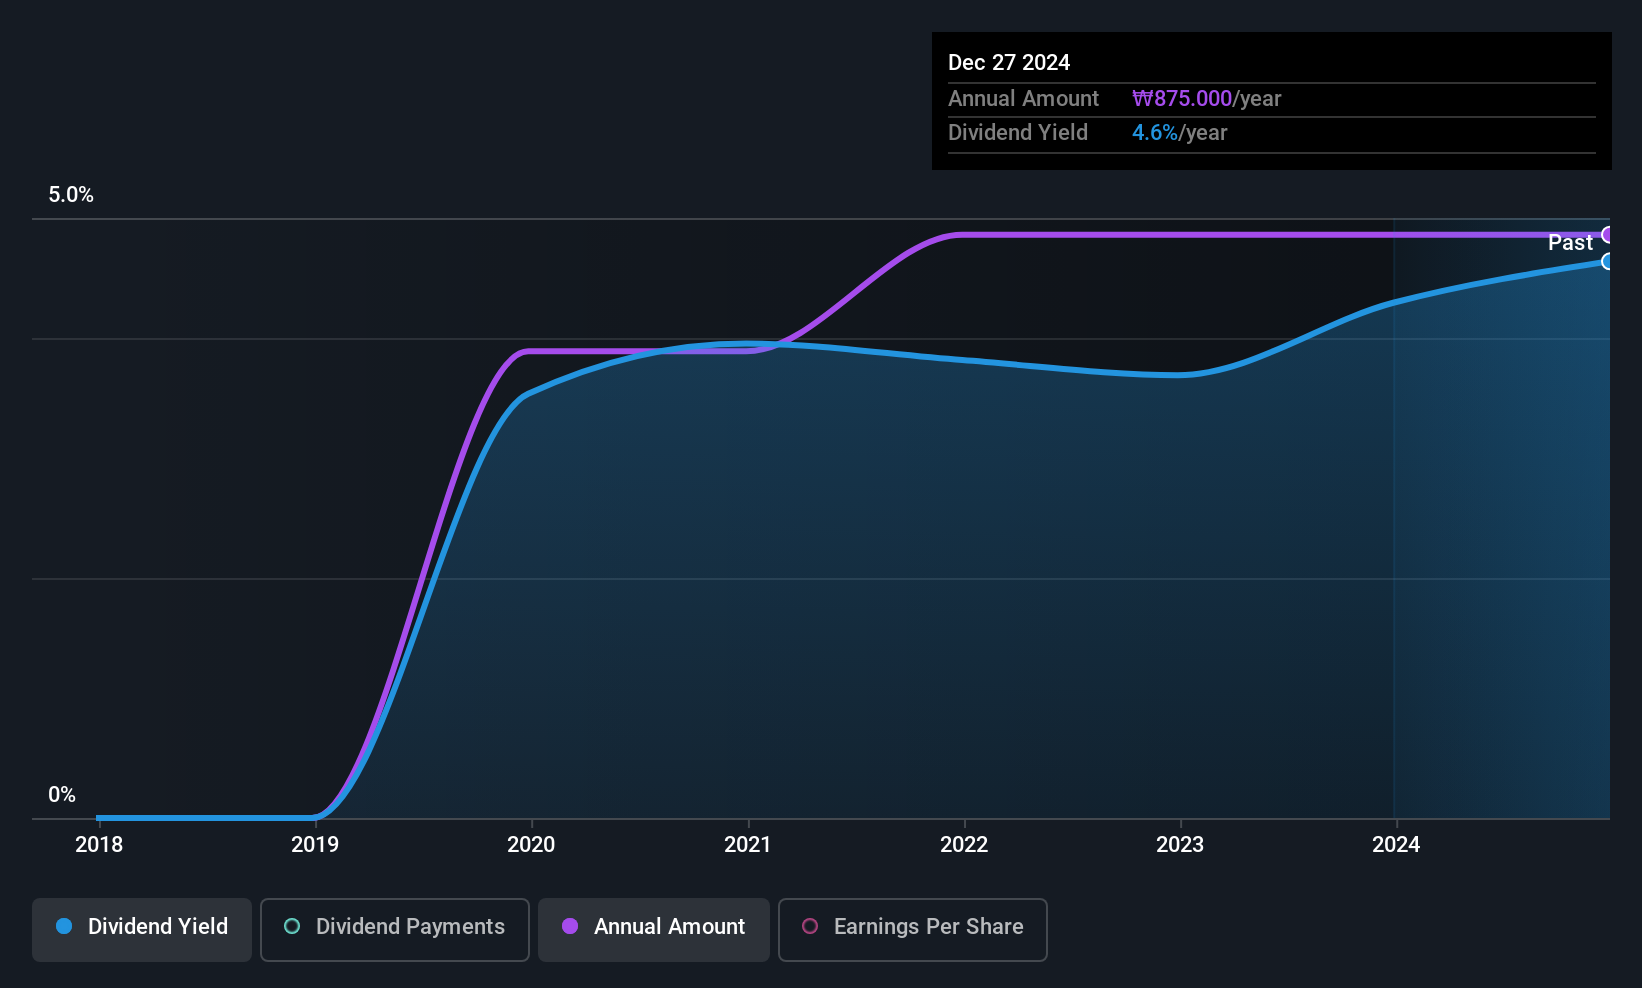This screenshot has width=1642, height=988.
Task: Click the 'Annual Amount' tooltip row label
Action: 1023,99
